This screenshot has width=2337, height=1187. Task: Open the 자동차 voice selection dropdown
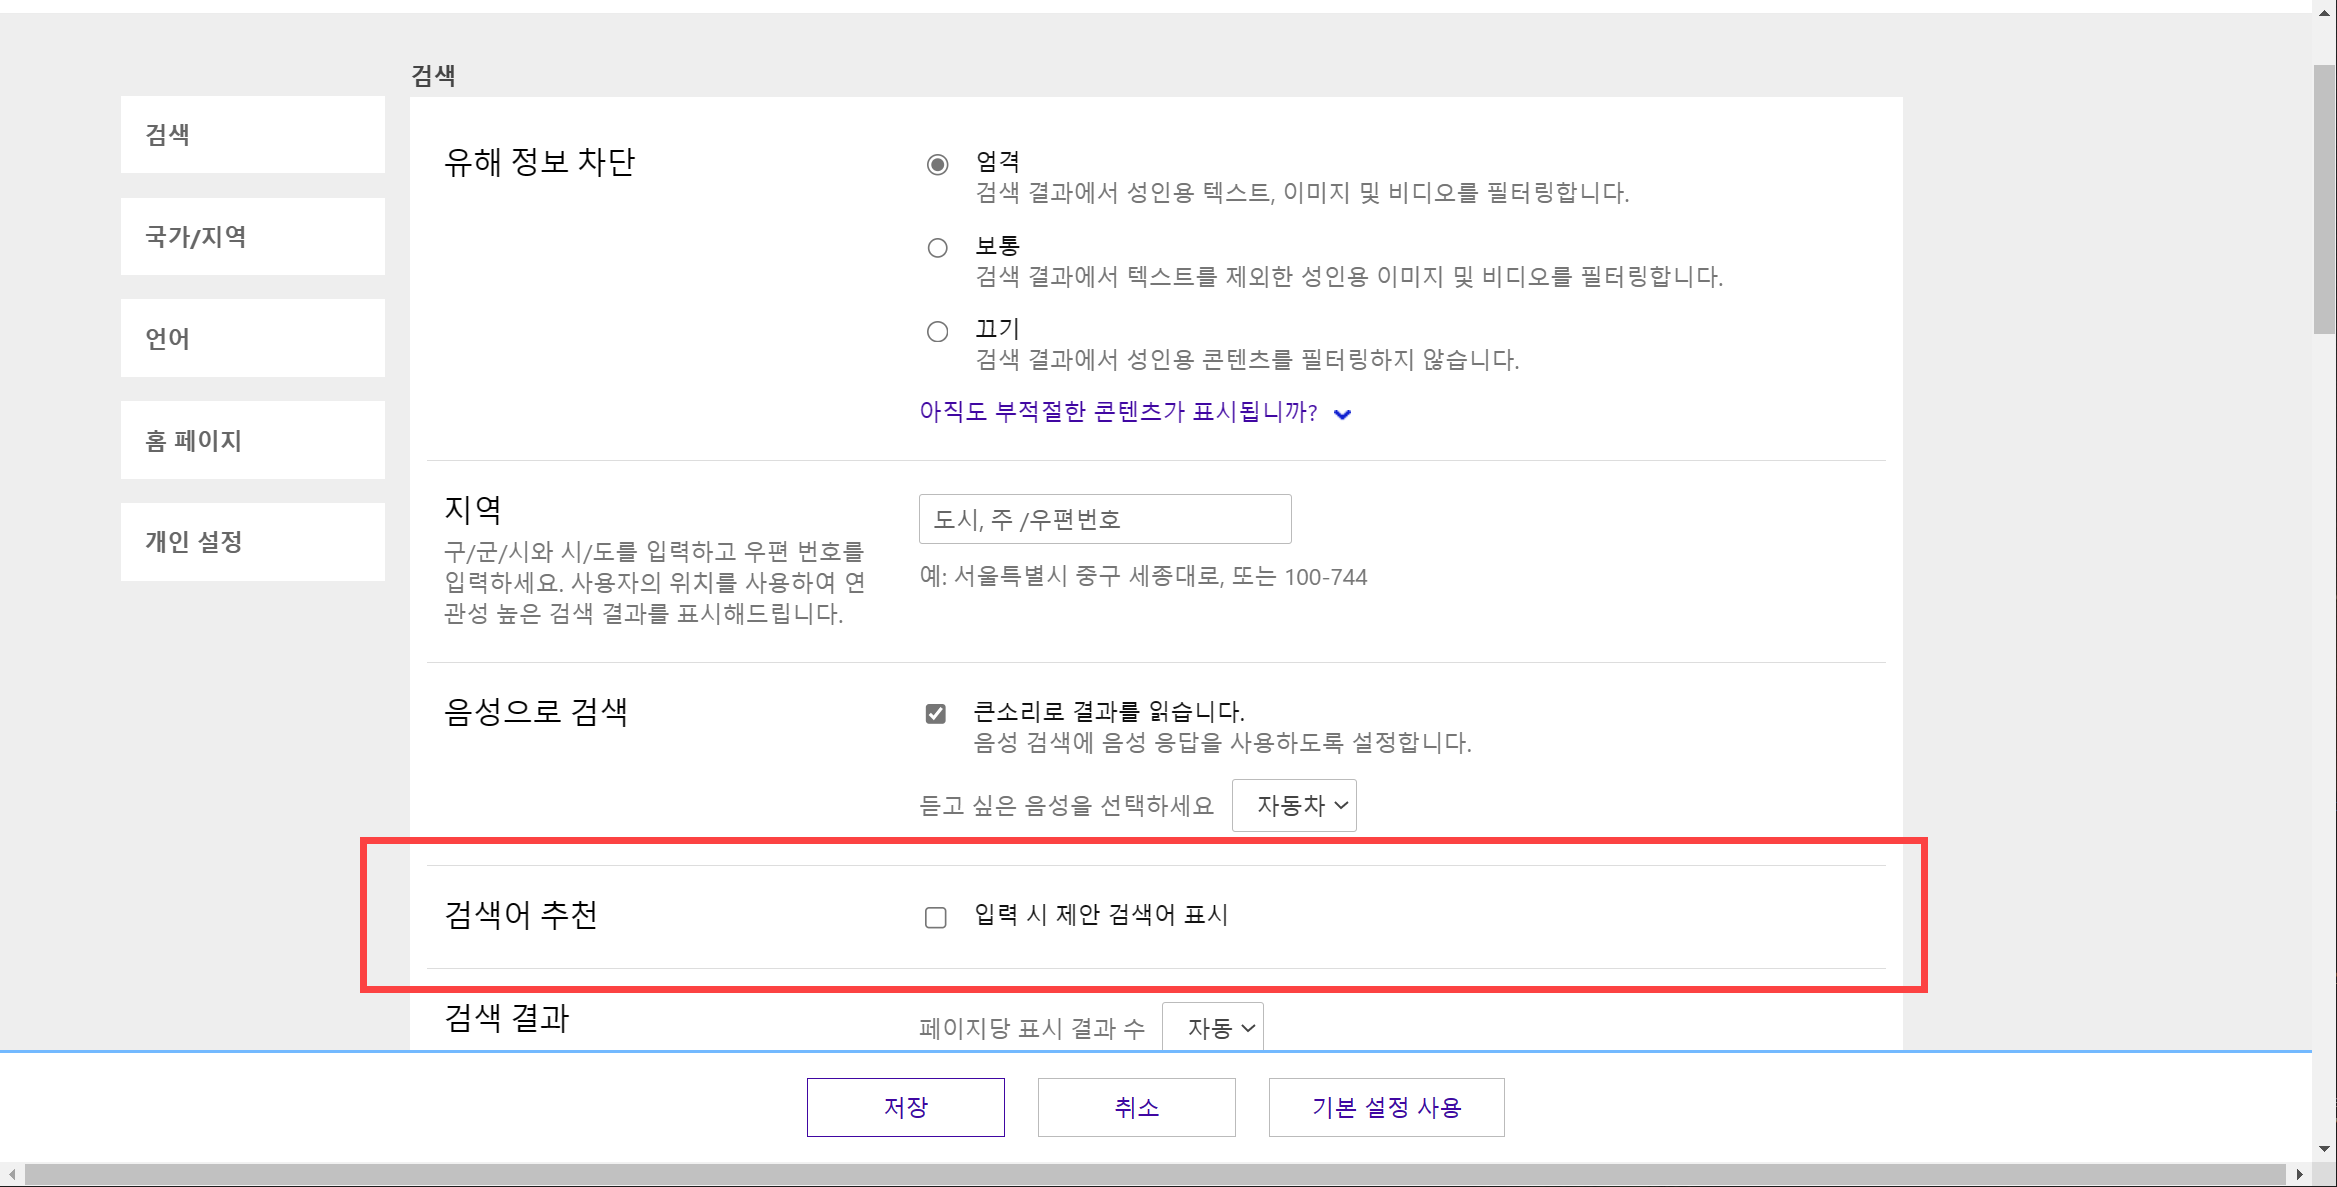coord(1294,805)
